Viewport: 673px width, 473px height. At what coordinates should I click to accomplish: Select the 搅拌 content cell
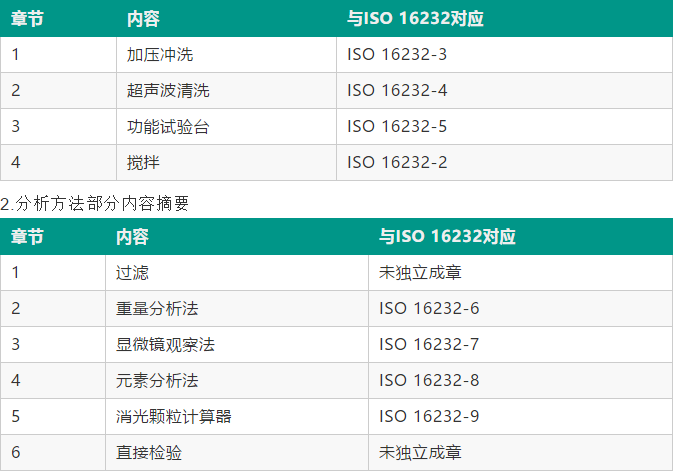point(226,163)
